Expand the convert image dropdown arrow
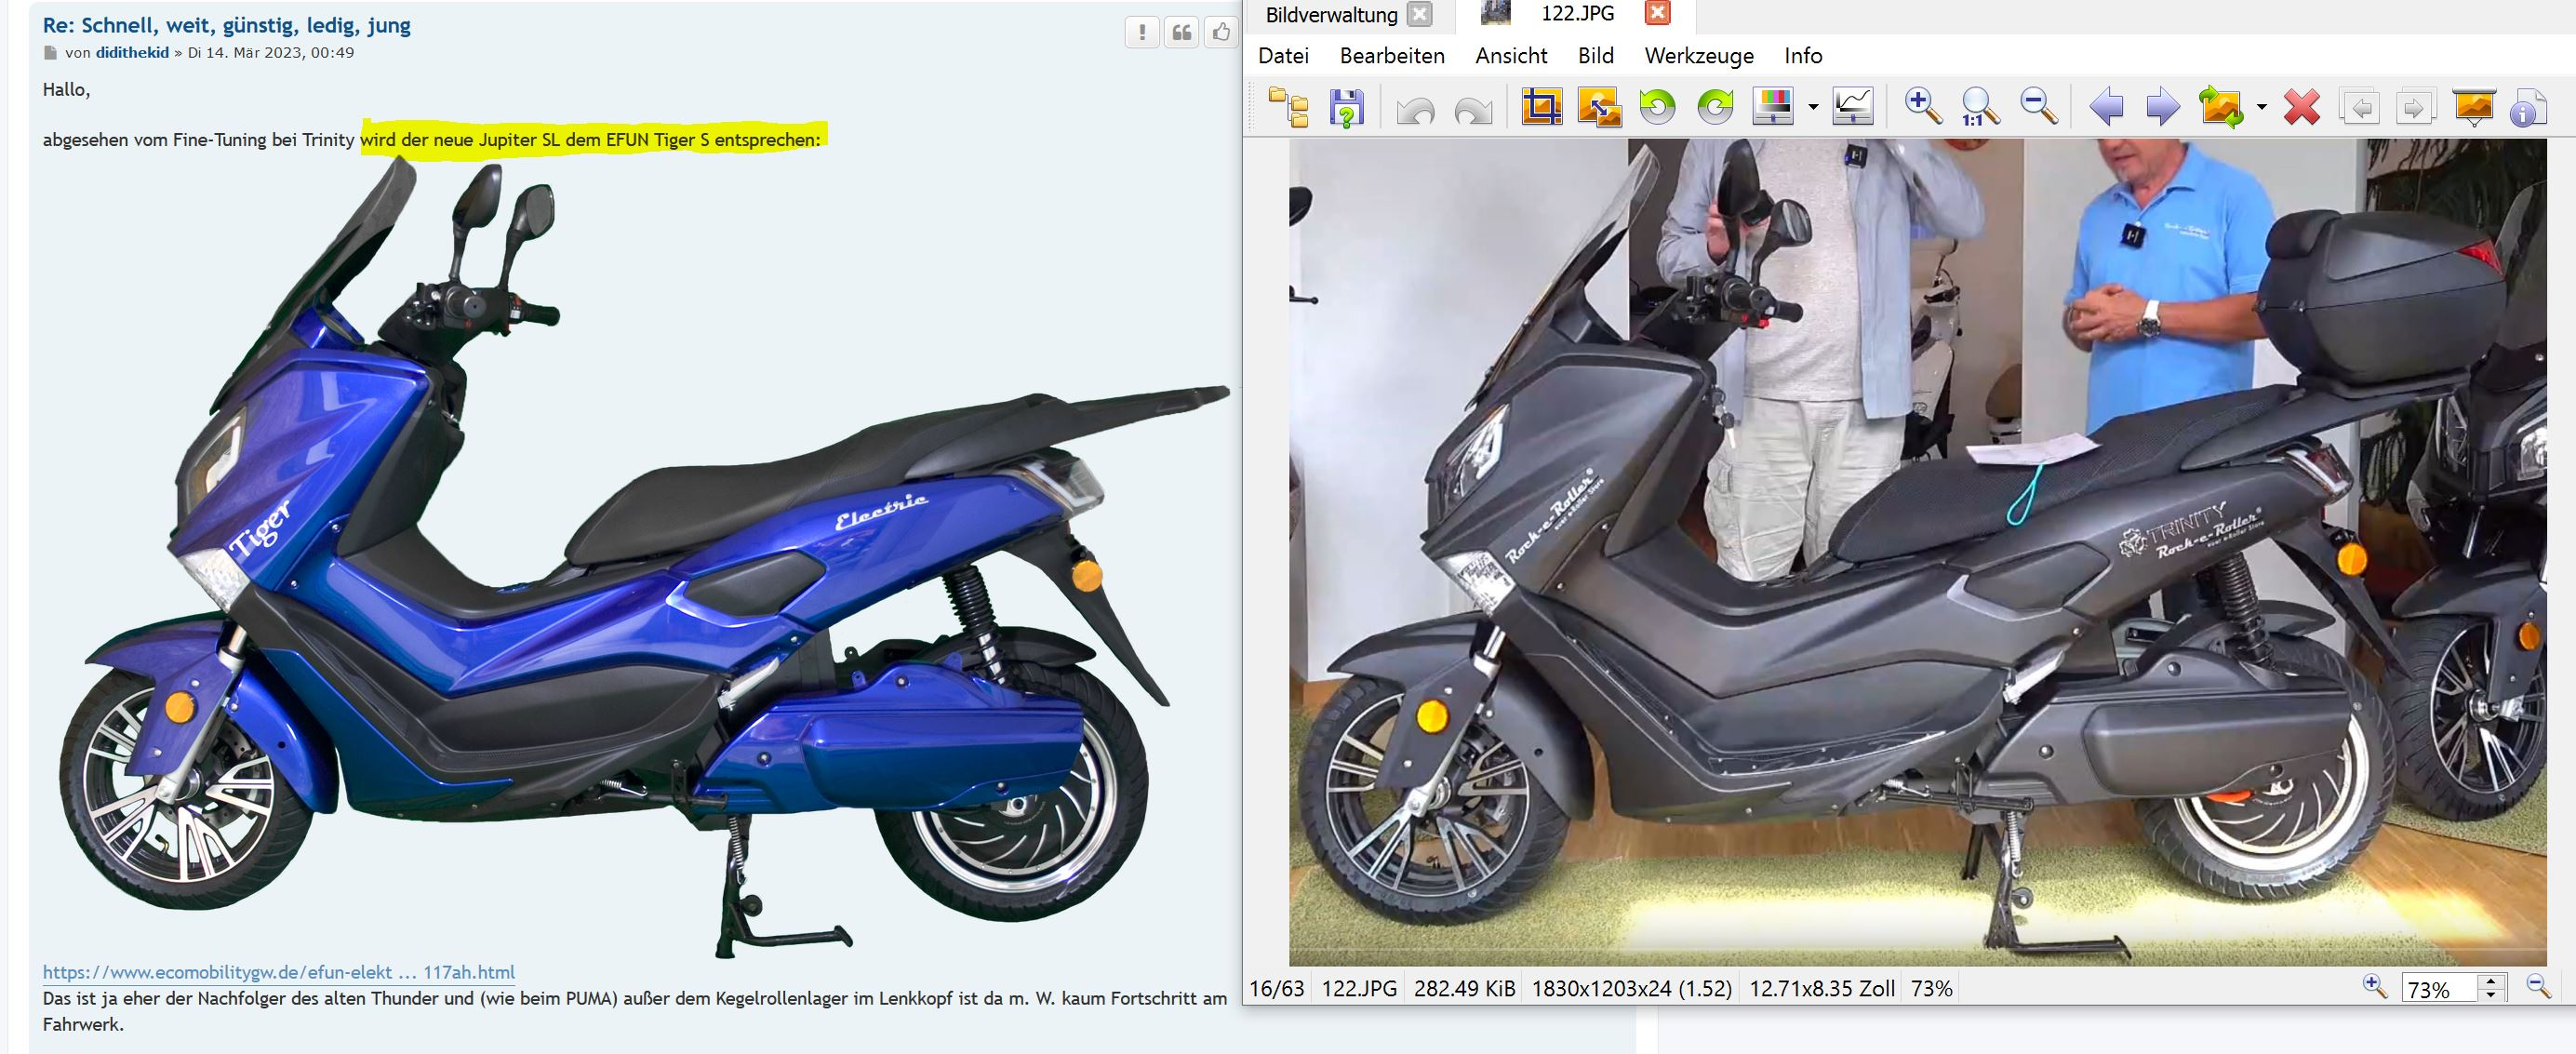This screenshot has width=2576, height=1054. 2262,107
